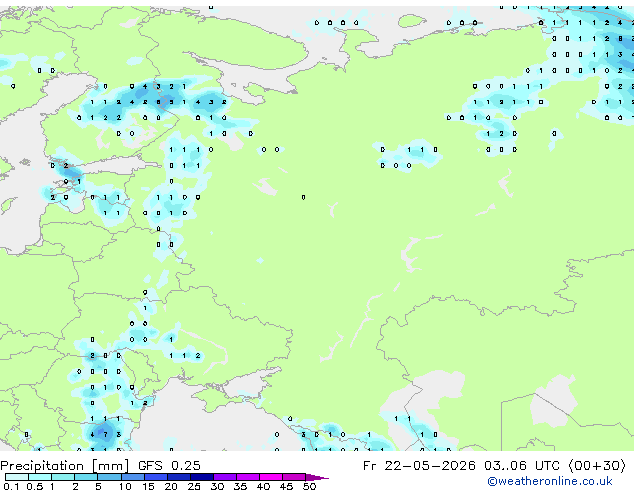Click the "GFS" model label
This screenshot has width=634, height=490.
point(150,466)
